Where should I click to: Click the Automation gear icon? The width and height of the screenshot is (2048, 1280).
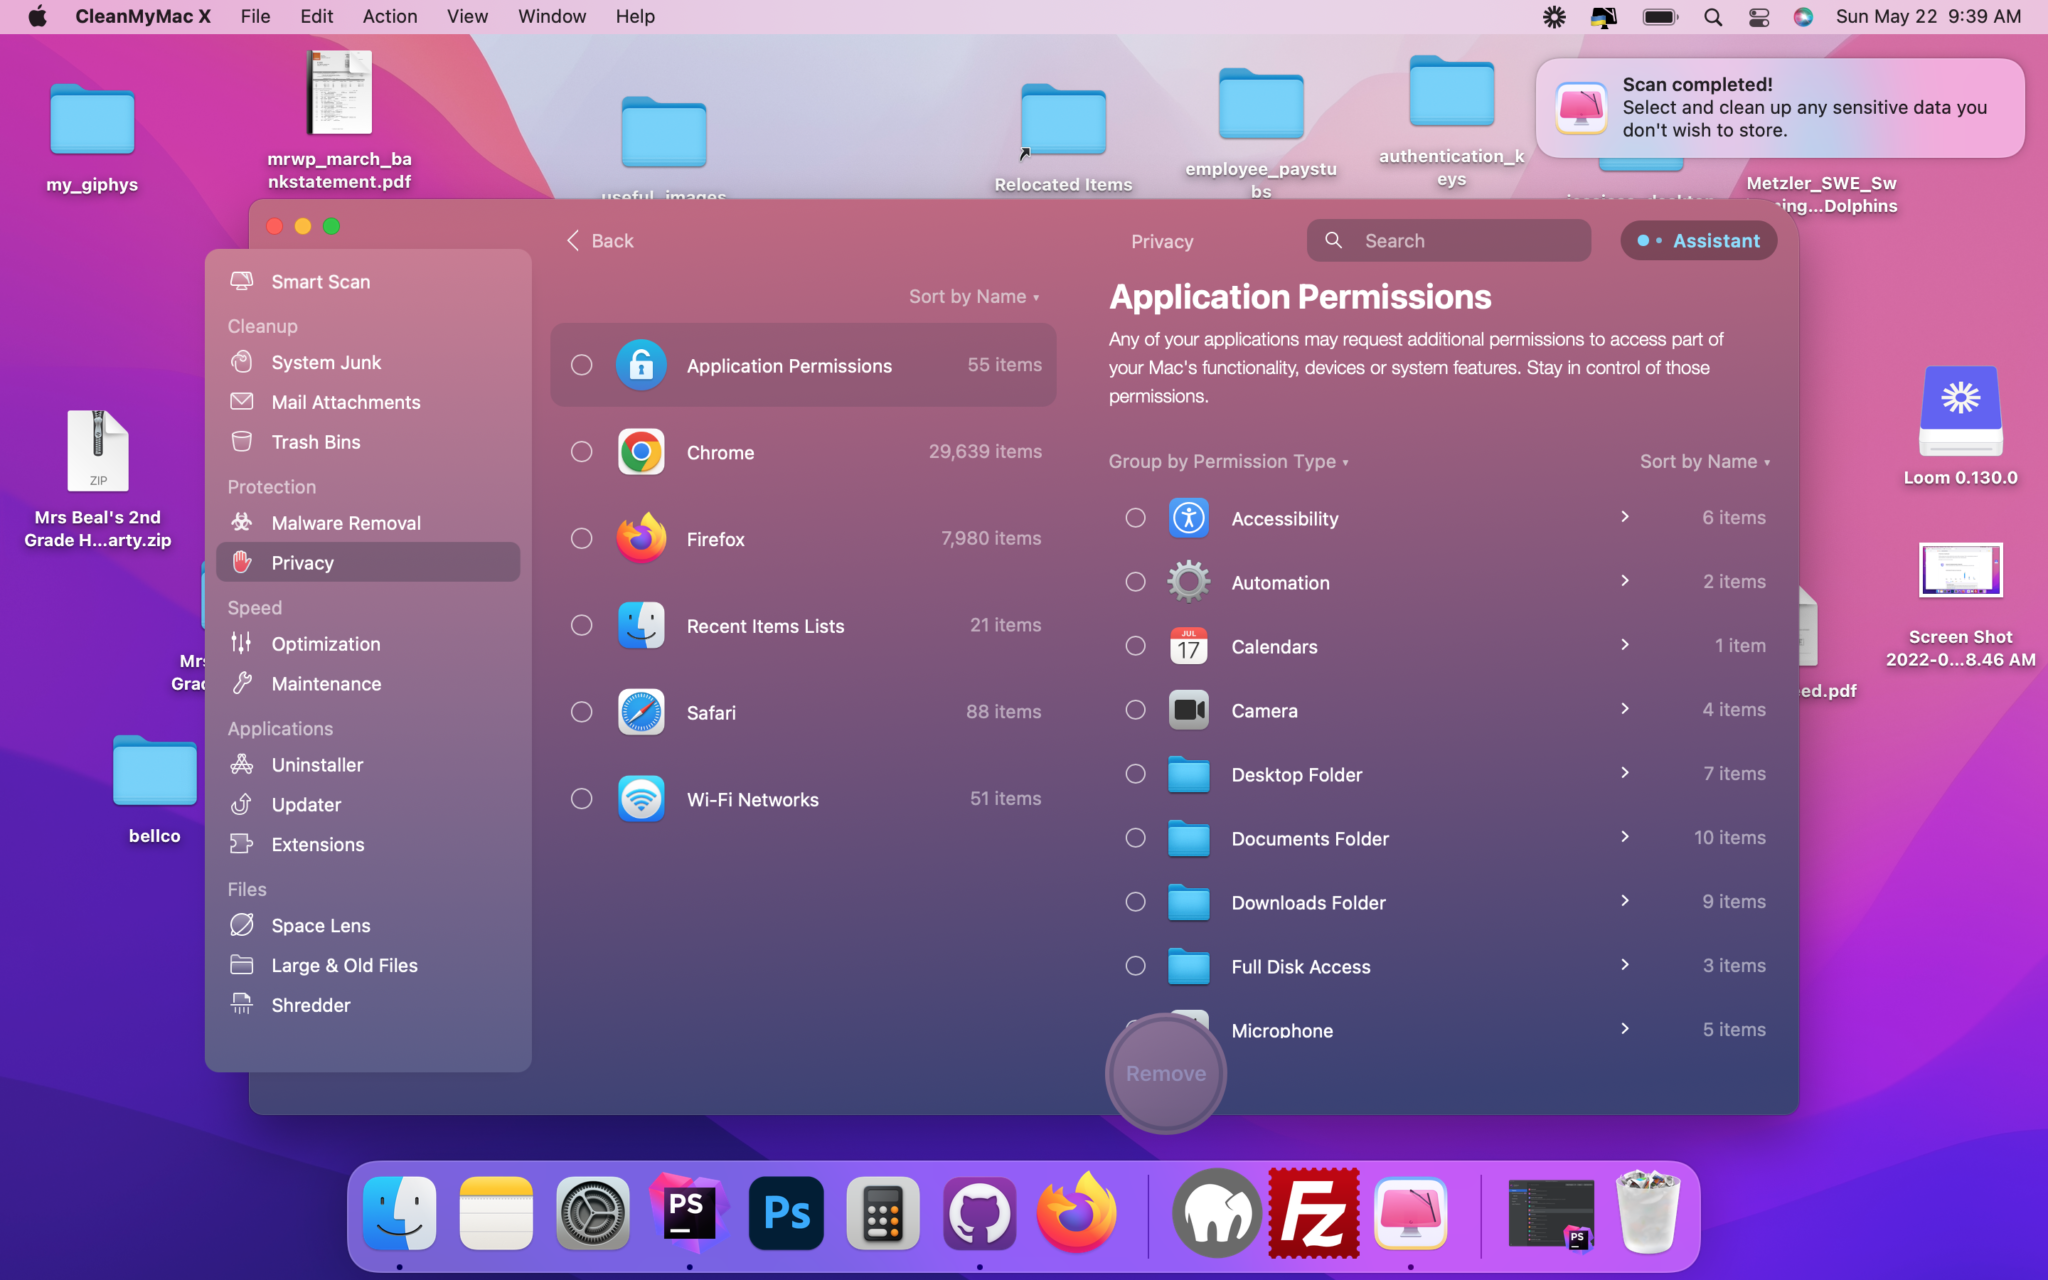click(1189, 582)
